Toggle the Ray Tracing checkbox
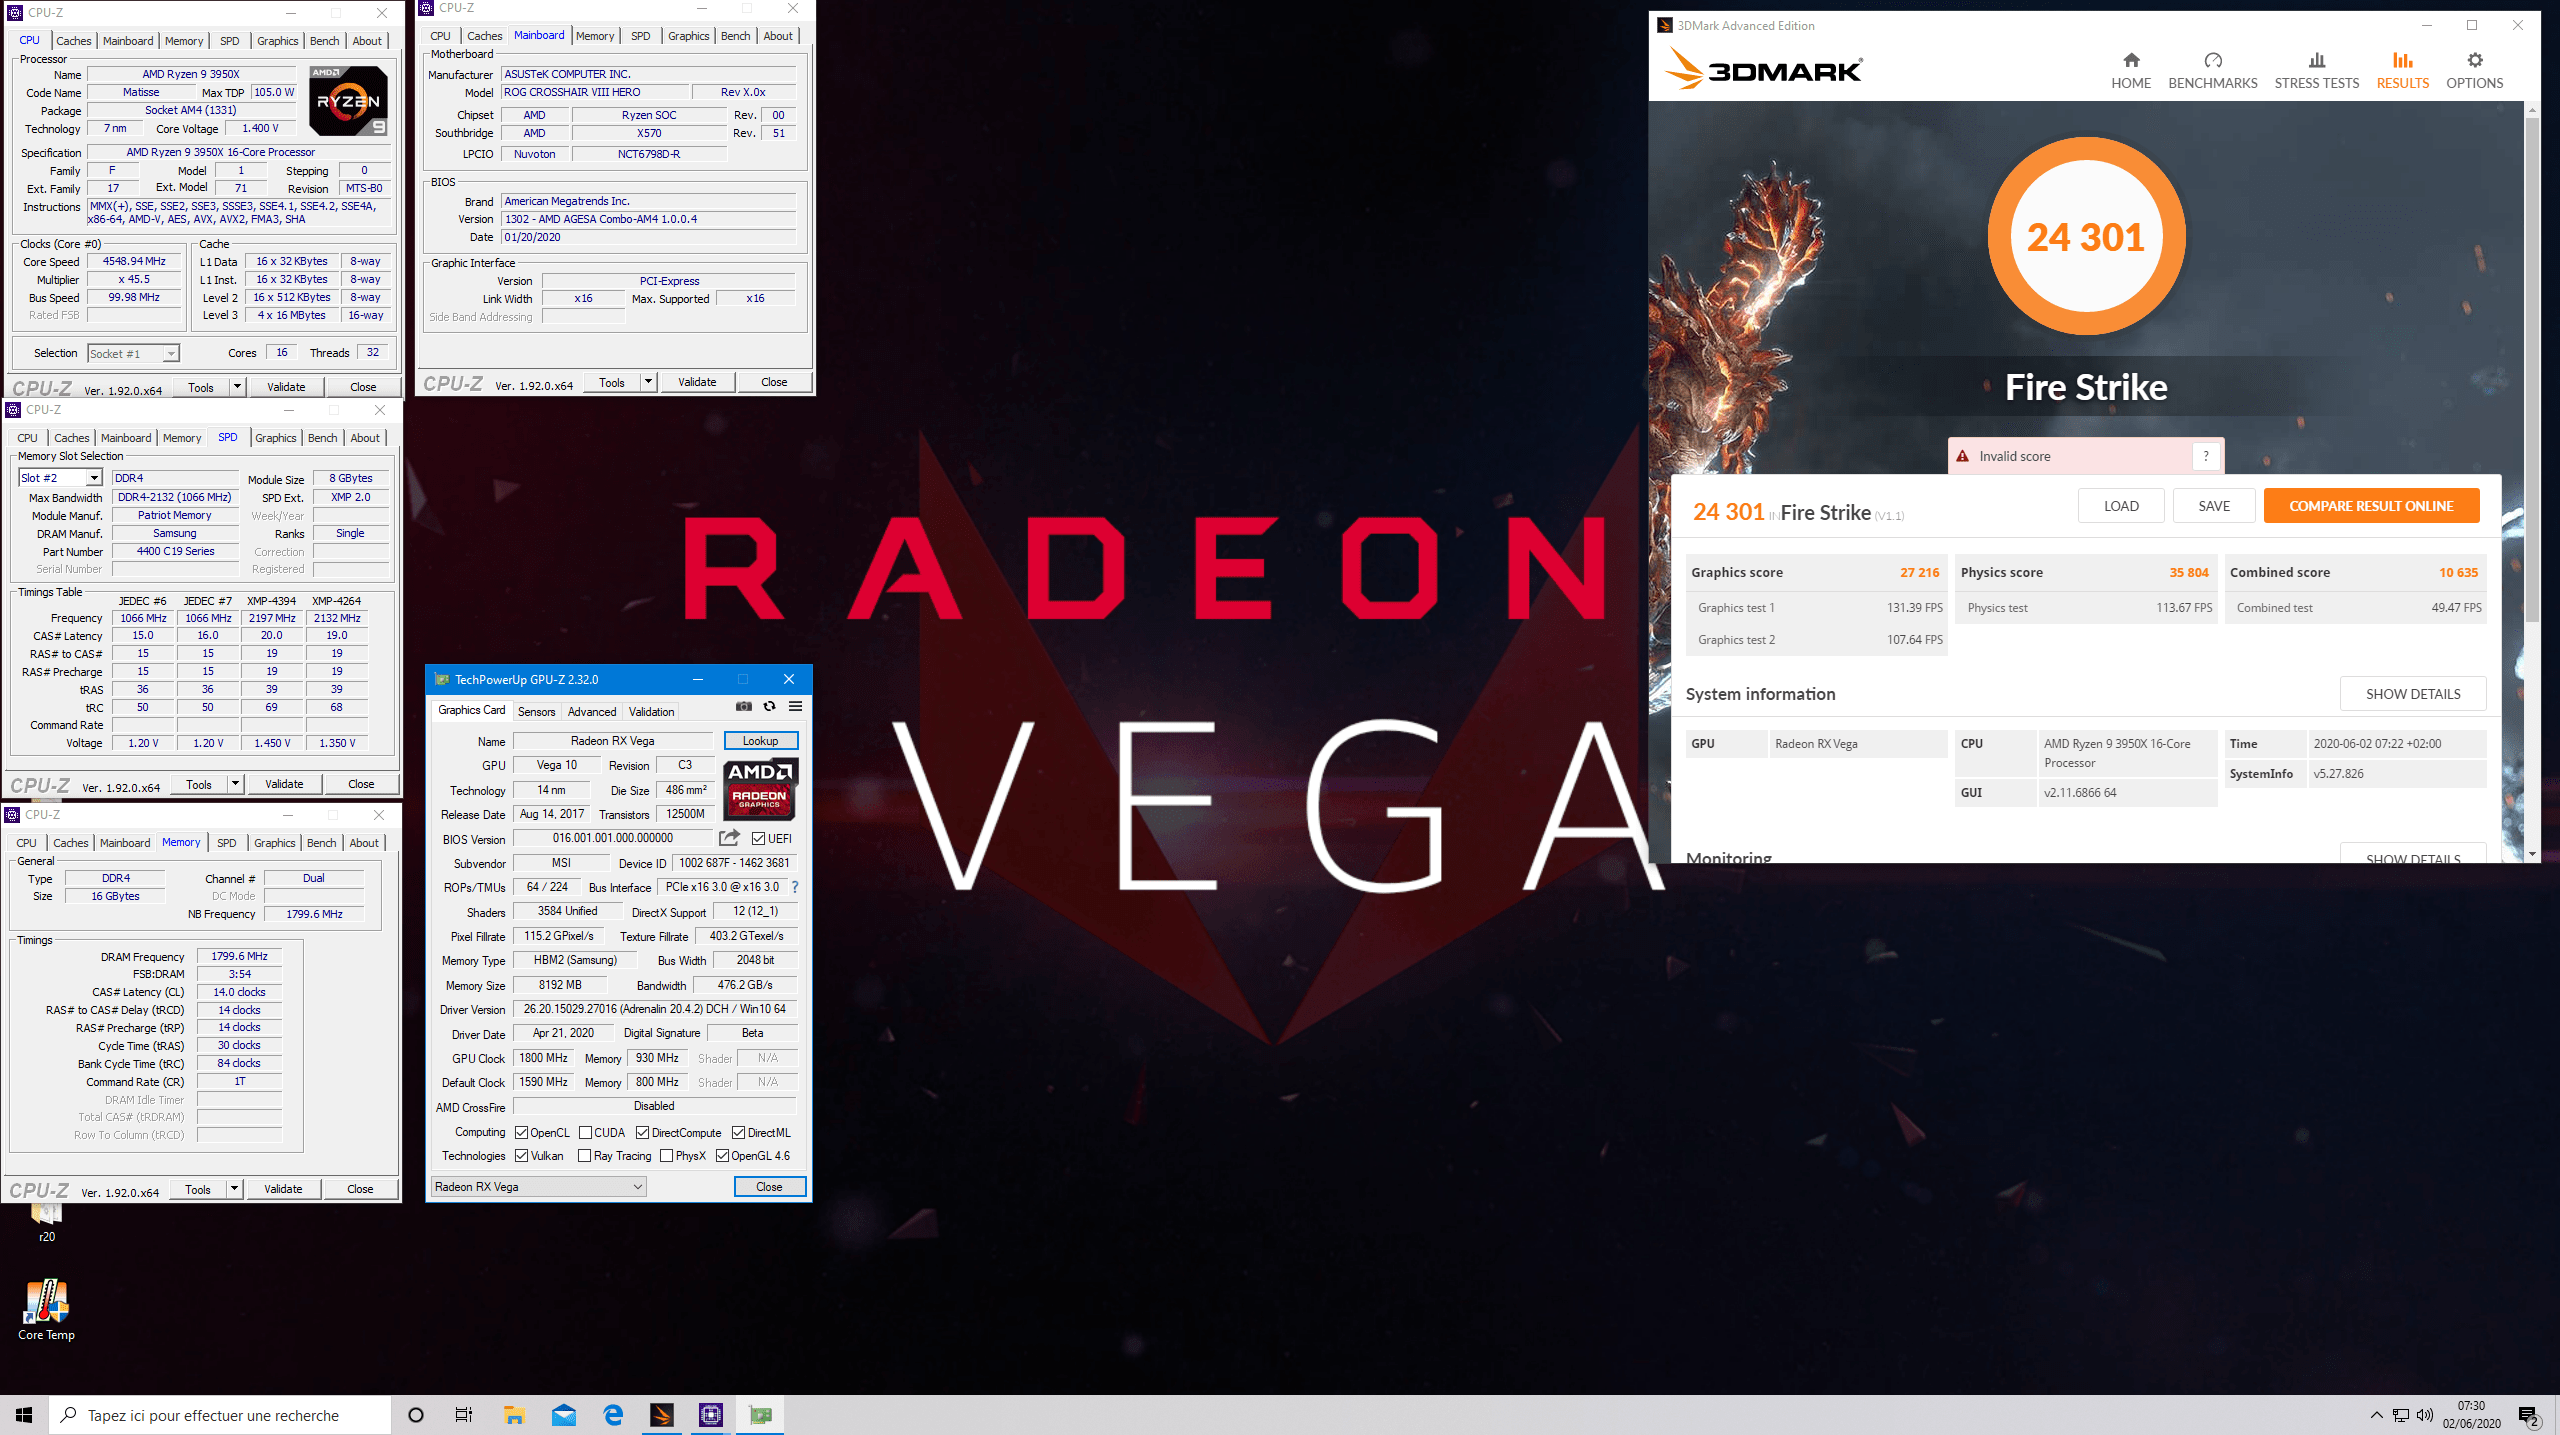The image size is (2560, 1435). [585, 1156]
